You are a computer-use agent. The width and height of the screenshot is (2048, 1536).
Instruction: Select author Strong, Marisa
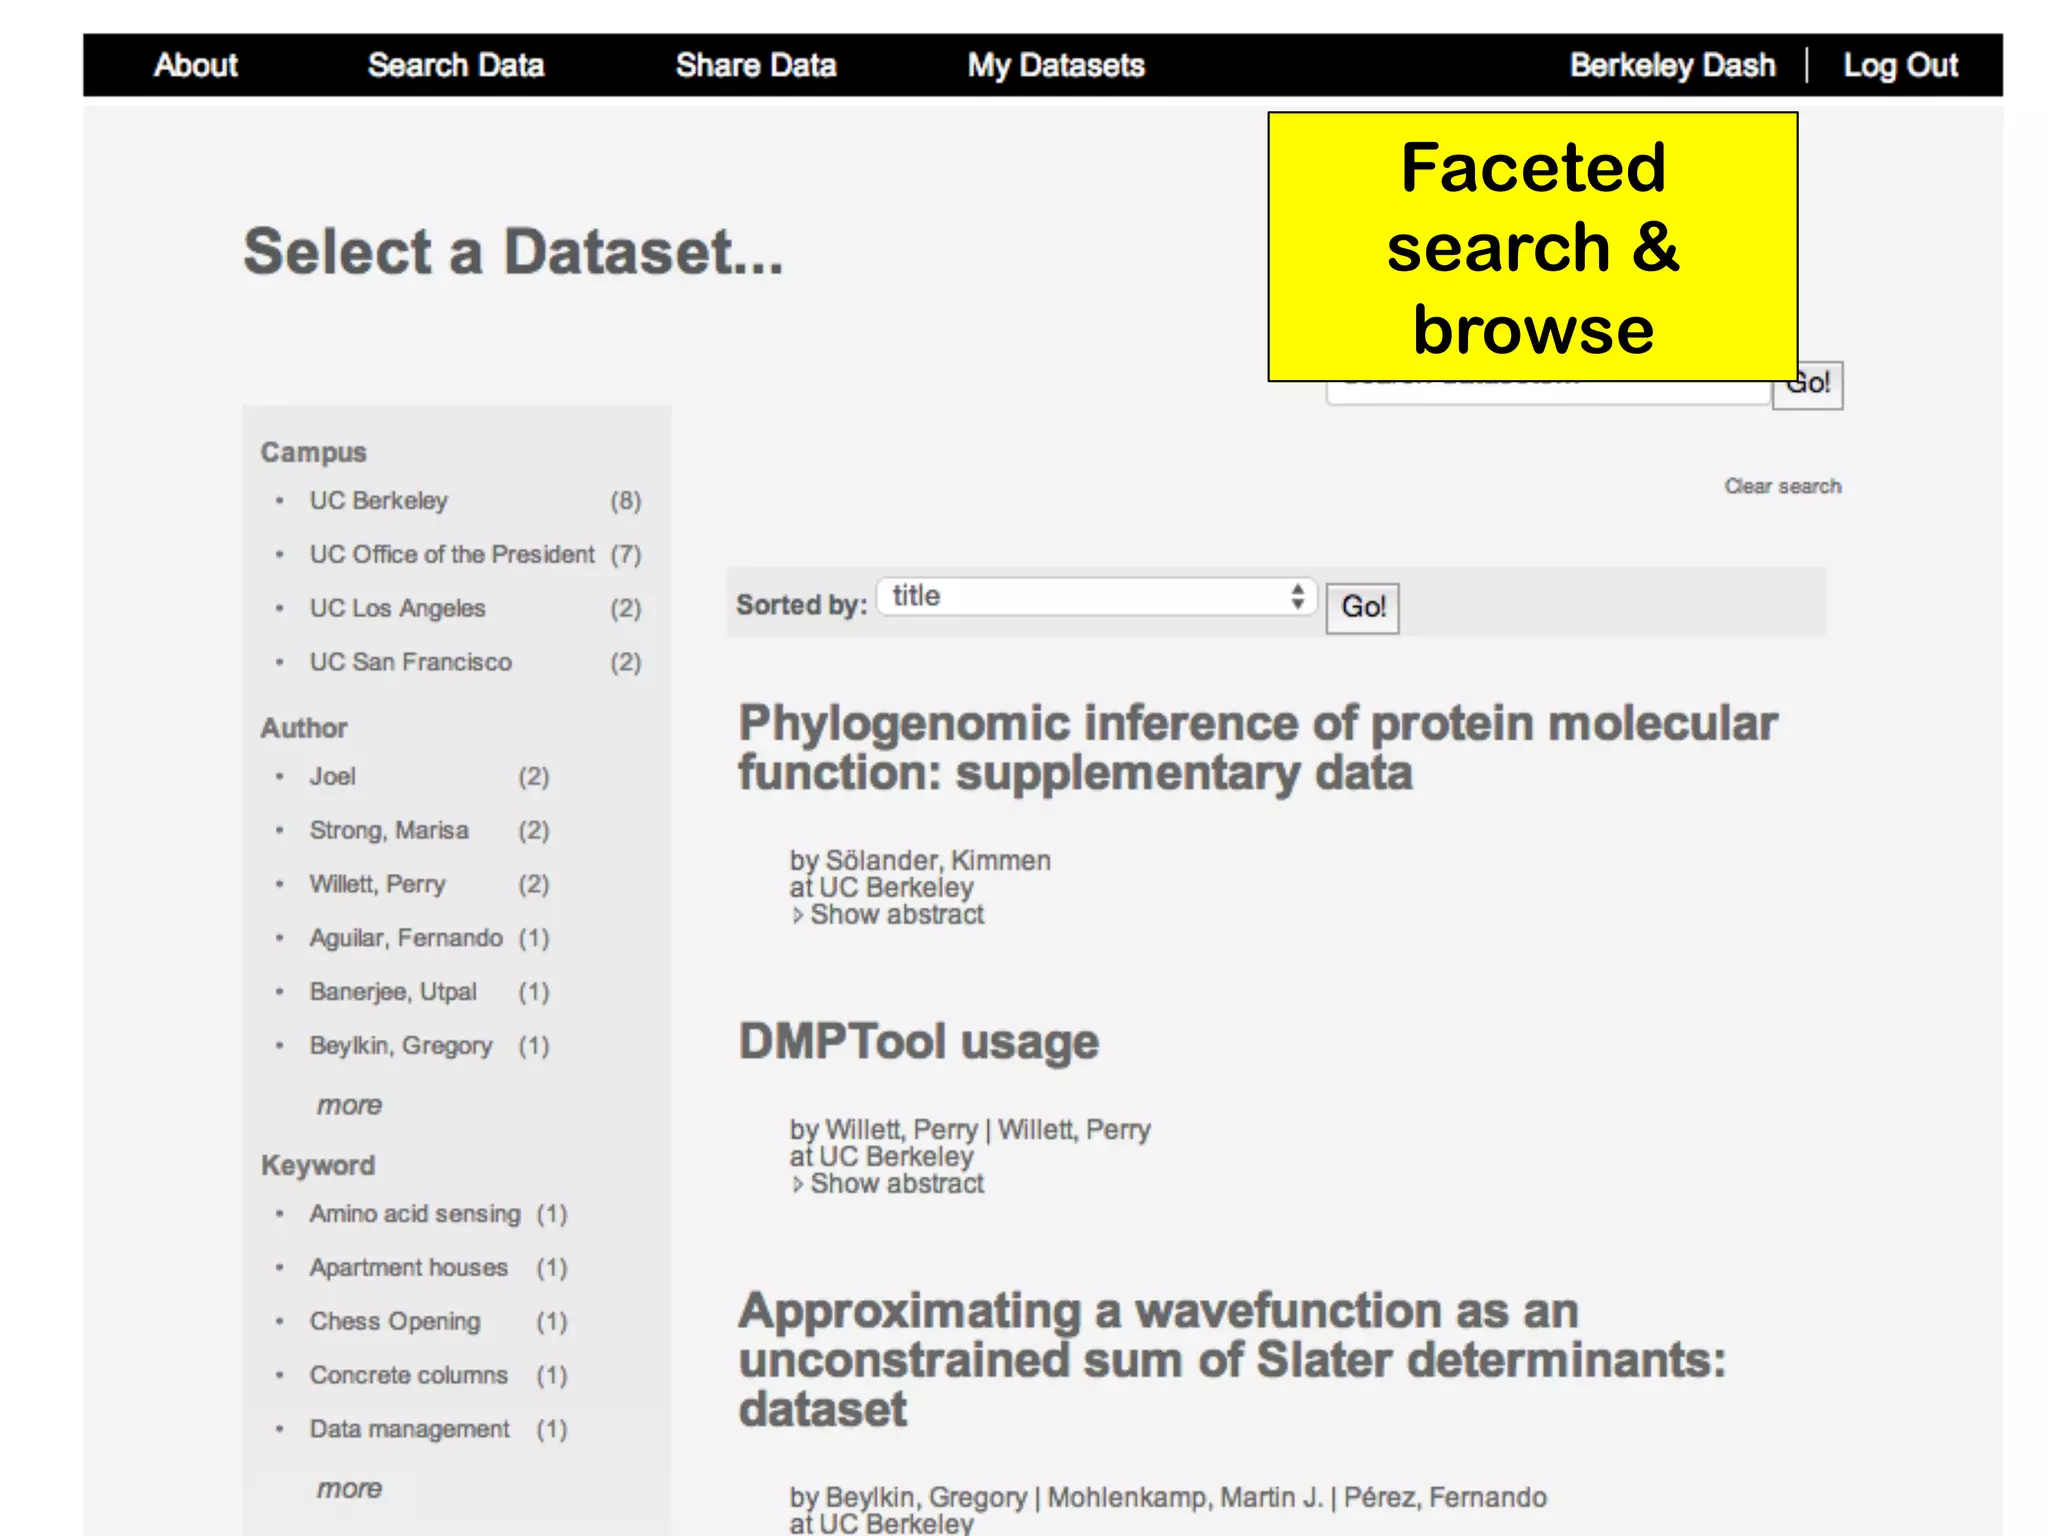click(389, 830)
